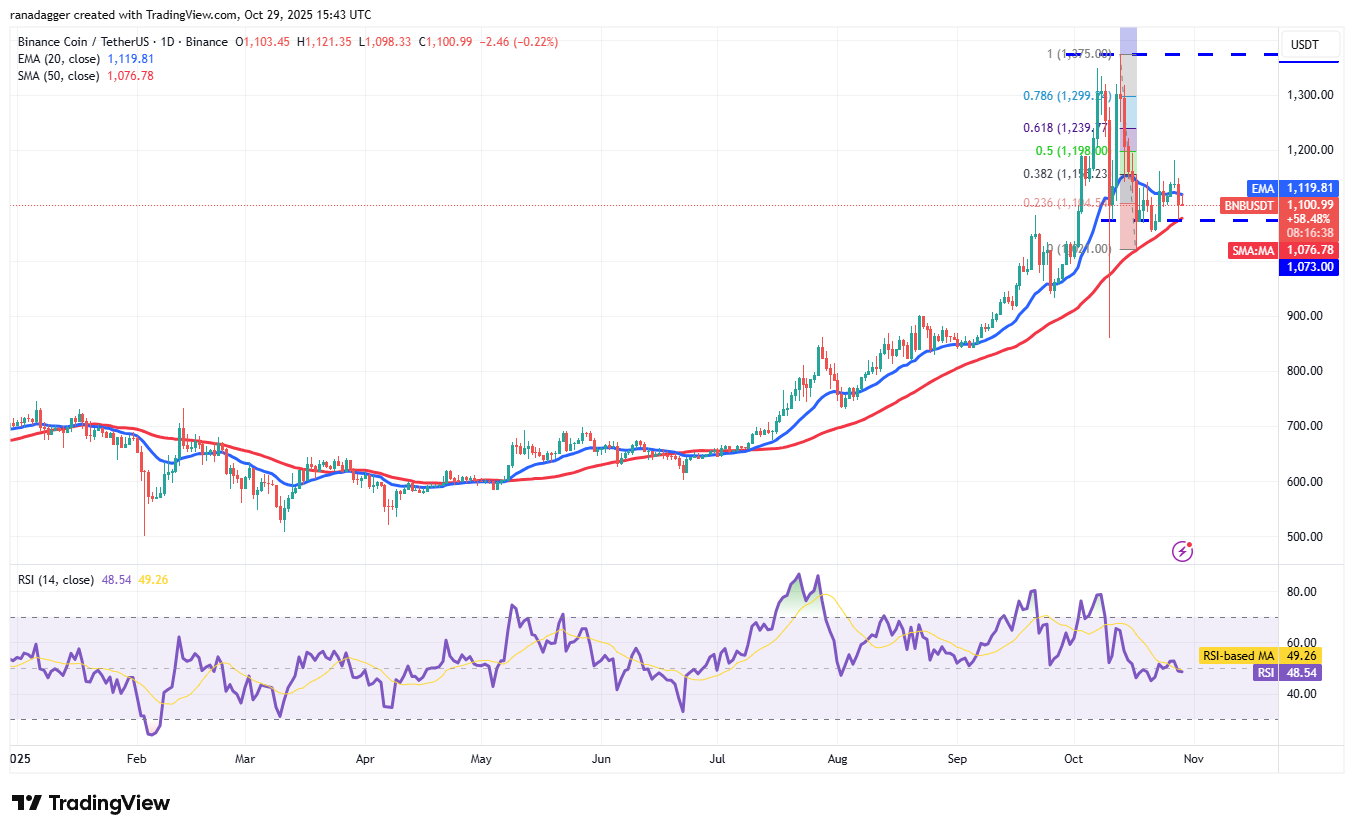
Task: Click the lightning bolt quick-trade icon
Action: tap(1183, 551)
